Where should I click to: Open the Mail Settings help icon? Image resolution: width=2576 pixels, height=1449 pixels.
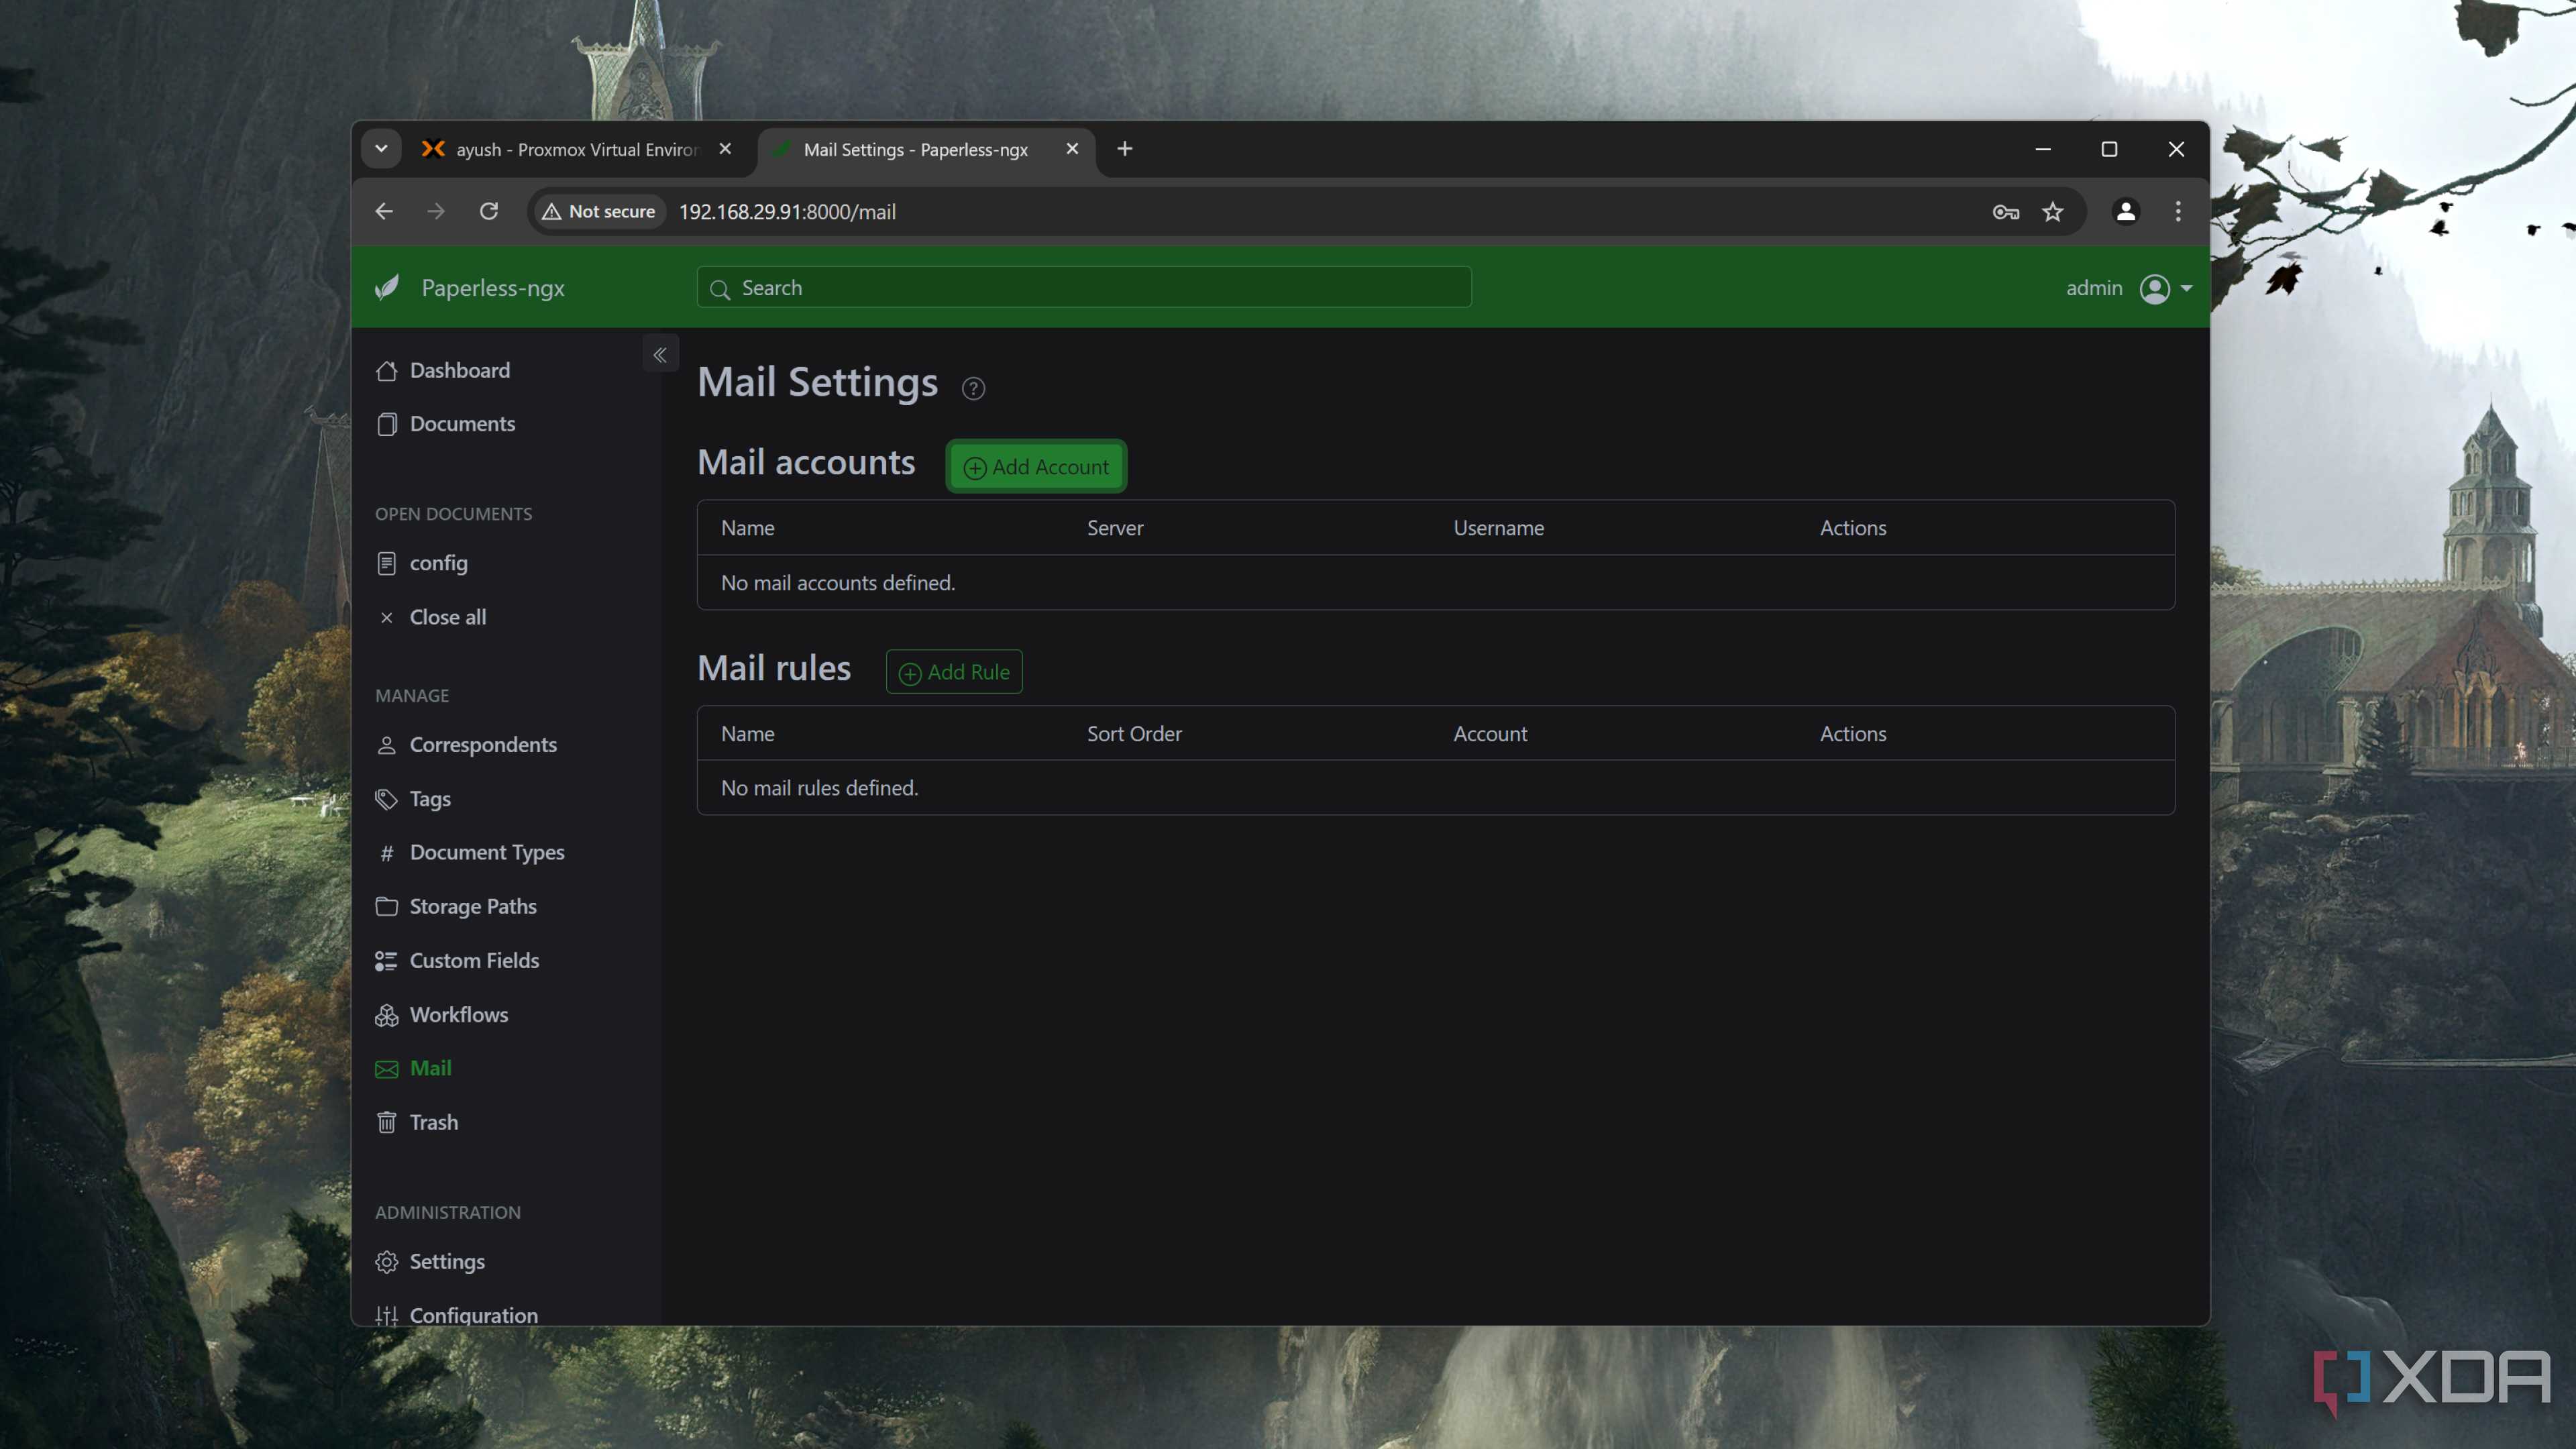coord(973,388)
